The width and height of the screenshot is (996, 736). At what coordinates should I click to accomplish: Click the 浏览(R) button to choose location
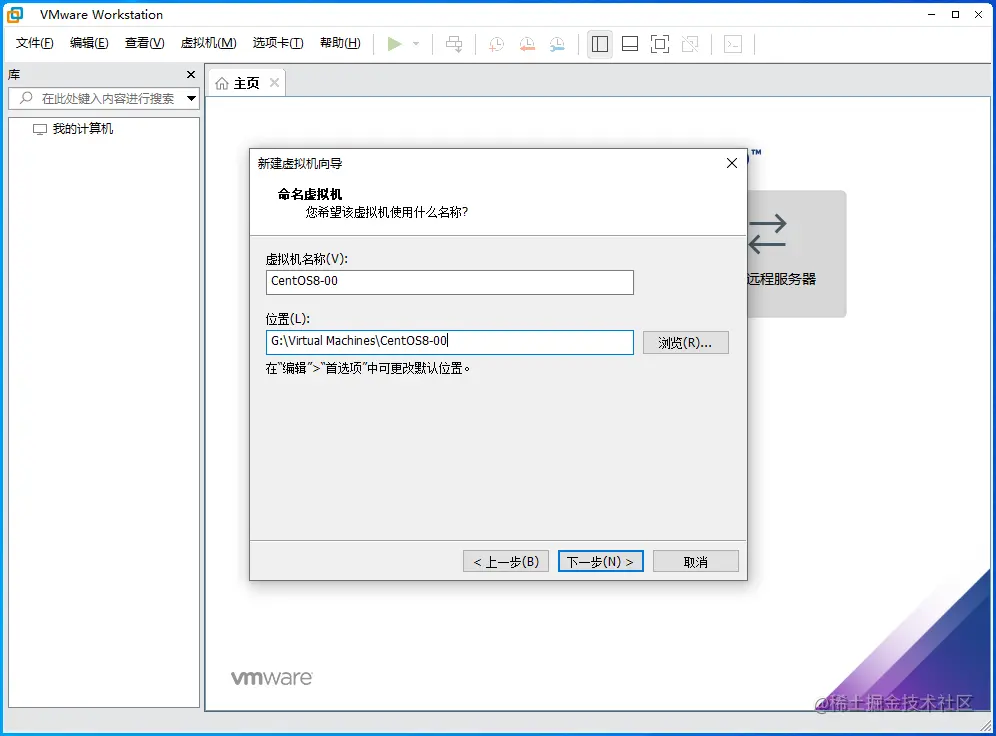pos(685,342)
